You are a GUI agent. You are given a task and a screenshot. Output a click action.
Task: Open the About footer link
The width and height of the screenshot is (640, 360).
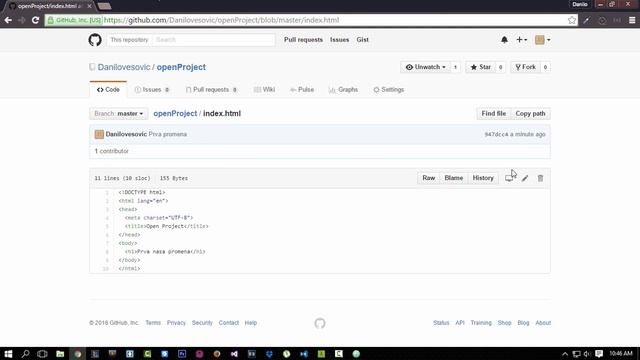(x=543, y=323)
